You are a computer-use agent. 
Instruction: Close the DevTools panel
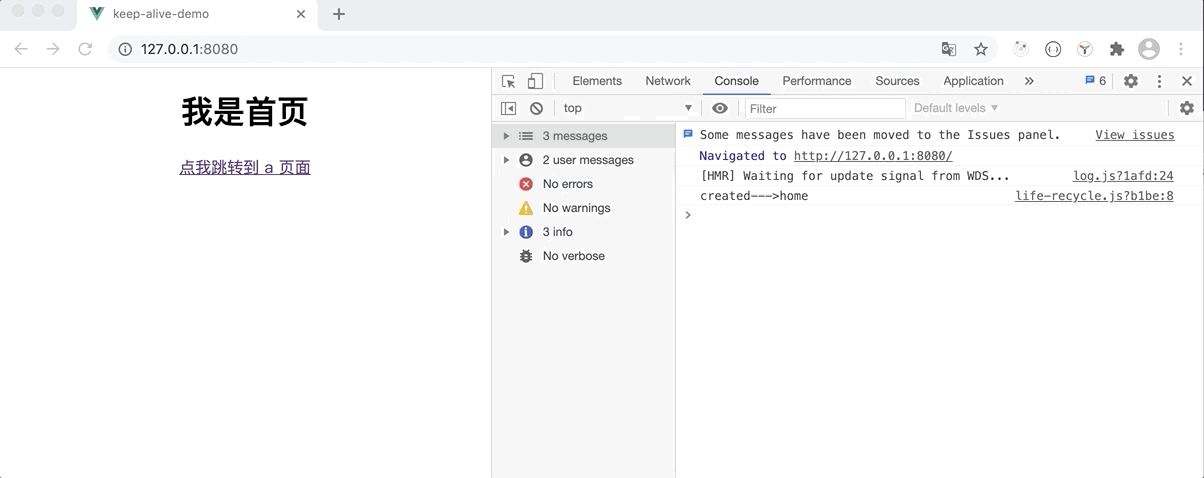pyautogui.click(x=1187, y=81)
